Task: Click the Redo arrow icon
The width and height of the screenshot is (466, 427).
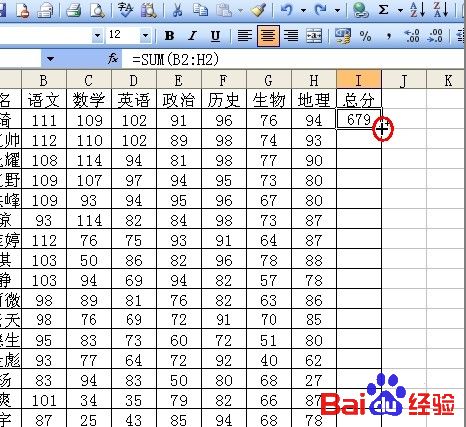Action: point(321,10)
